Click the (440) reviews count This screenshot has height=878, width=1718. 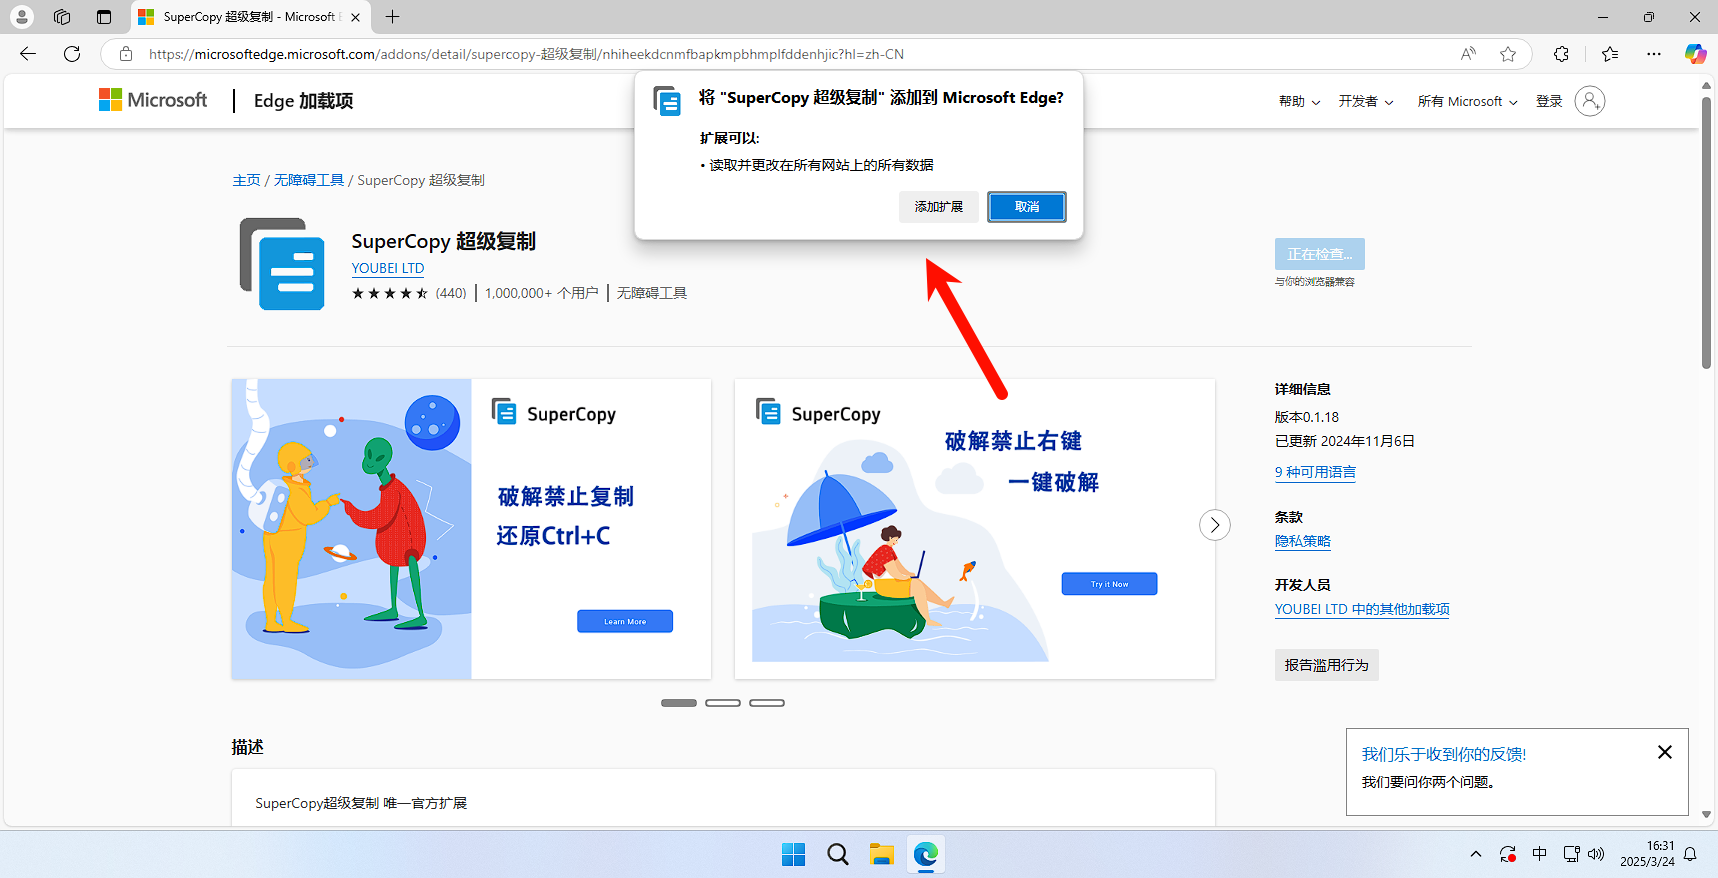(x=451, y=293)
